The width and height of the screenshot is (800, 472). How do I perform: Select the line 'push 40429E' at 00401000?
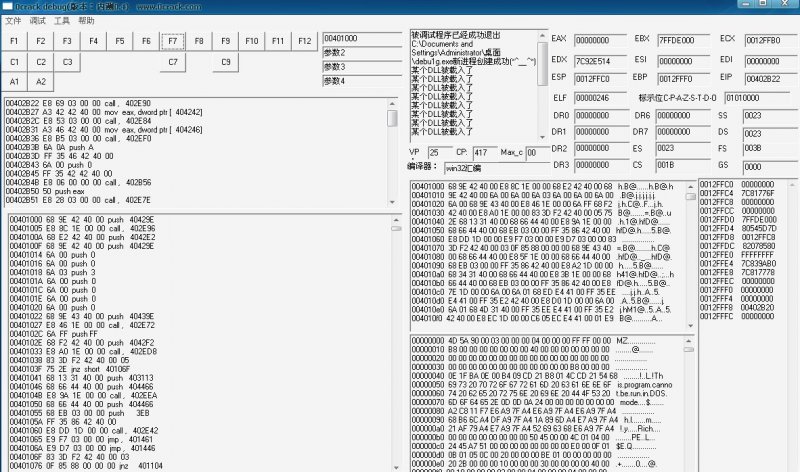pyautogui.click(x=82, y=220)
